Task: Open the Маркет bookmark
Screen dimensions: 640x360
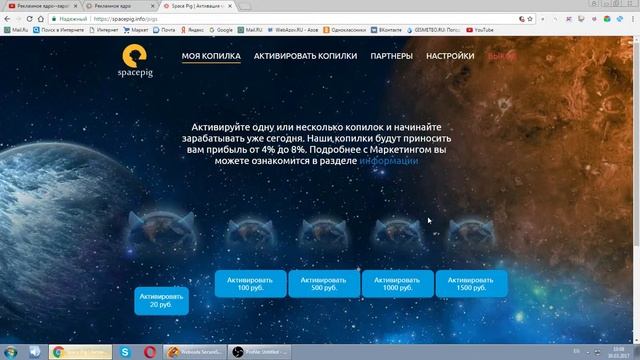Action: click(x=136, y=30)
